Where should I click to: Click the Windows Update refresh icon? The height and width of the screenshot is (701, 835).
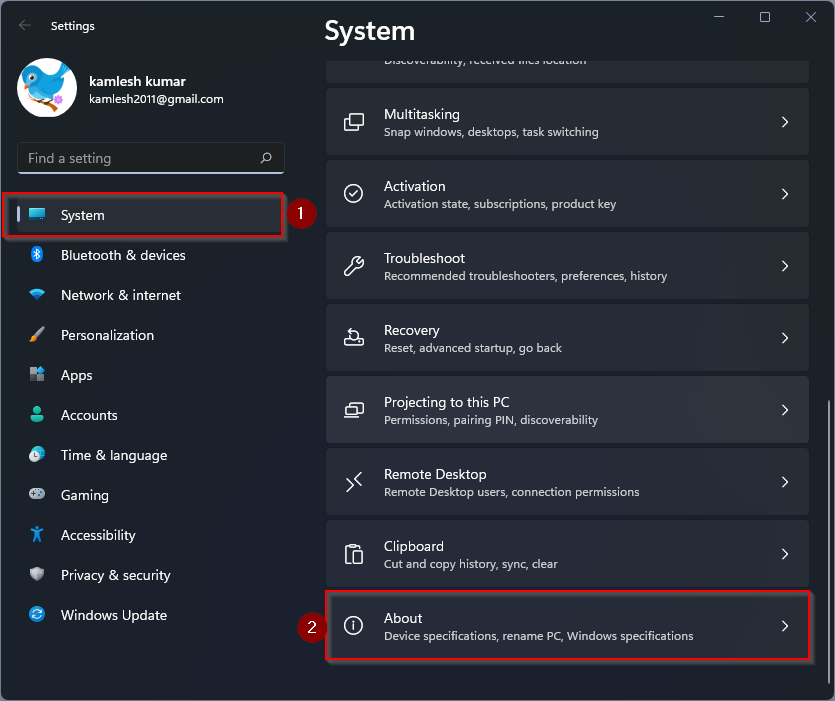coord(37,614)
